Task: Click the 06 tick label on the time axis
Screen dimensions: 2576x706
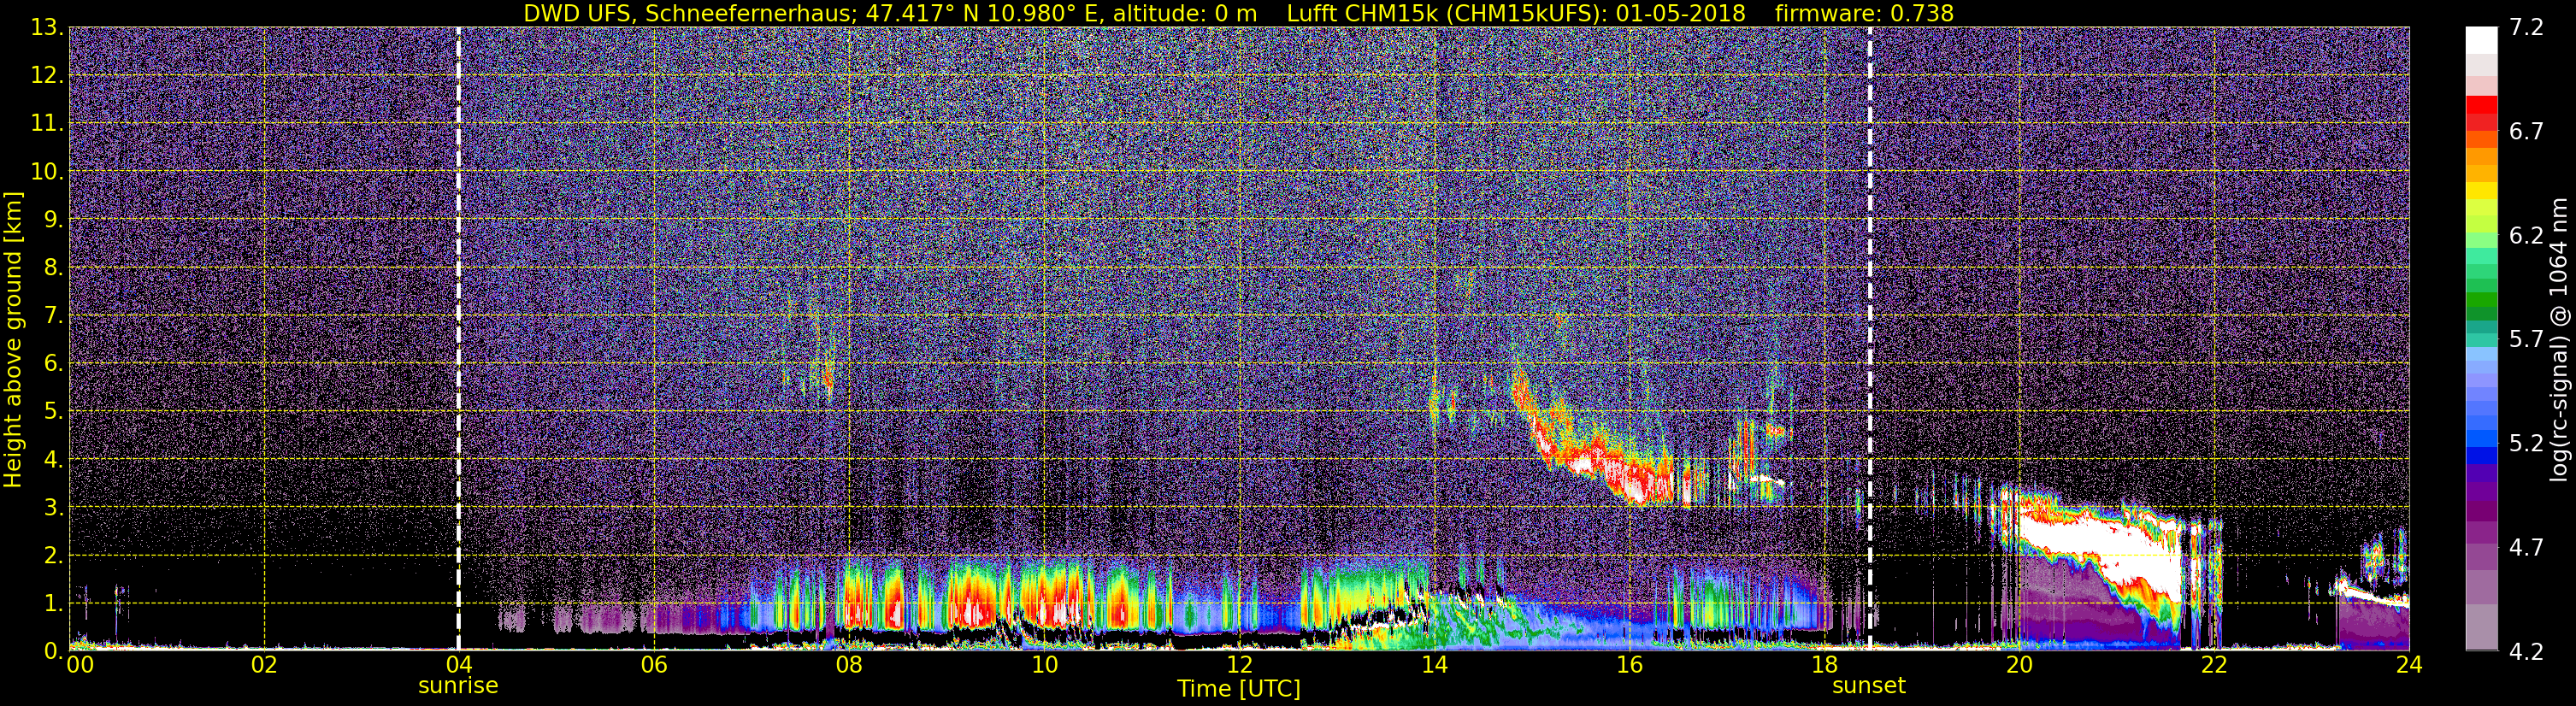Action: coord(654,665)
